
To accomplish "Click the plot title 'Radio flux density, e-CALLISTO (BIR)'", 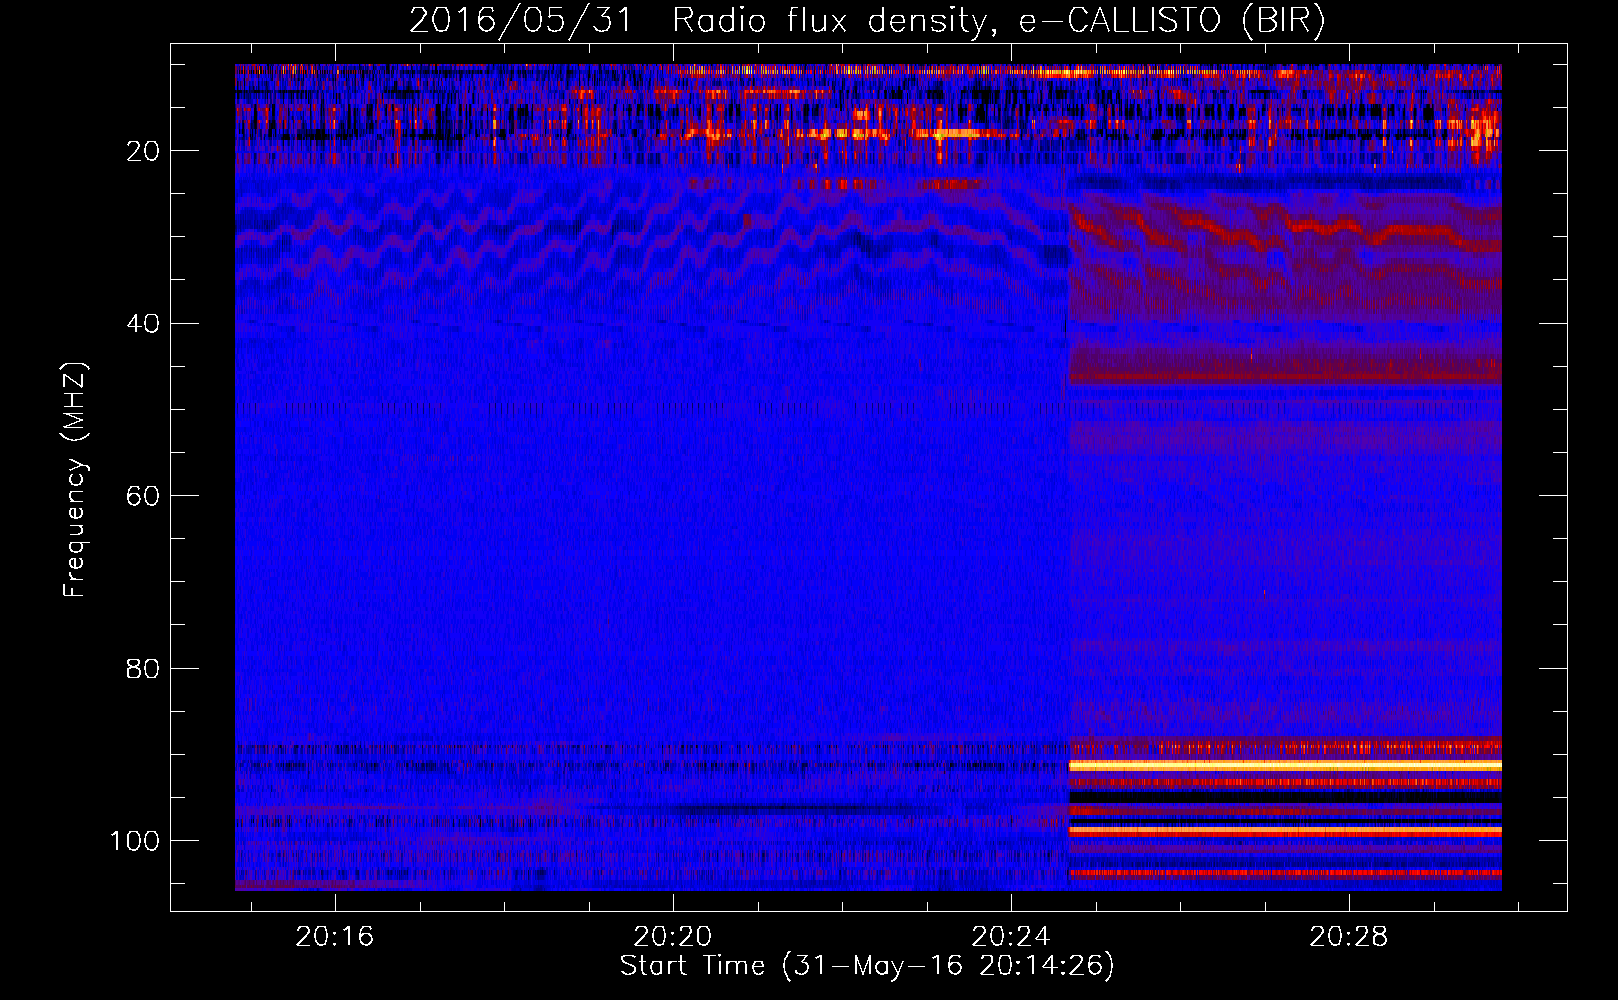I will (999, 21).
